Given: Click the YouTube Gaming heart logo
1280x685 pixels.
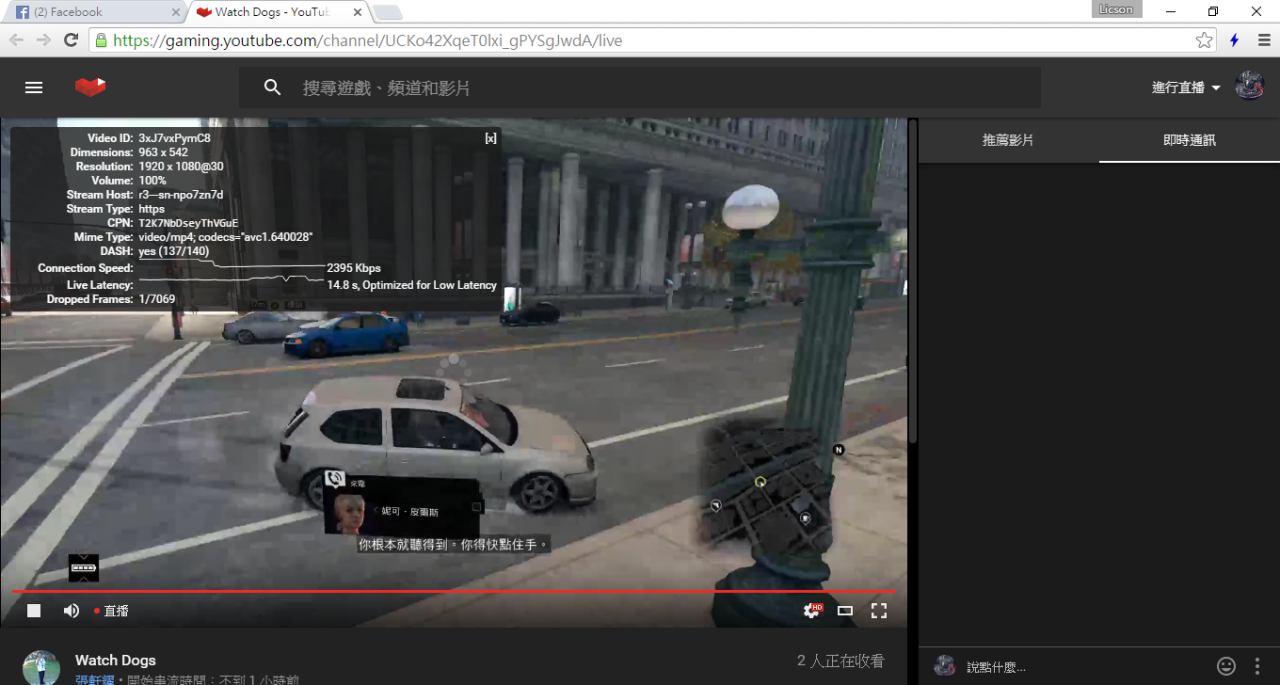Looking at the screenshot, I should coord(90,87).
